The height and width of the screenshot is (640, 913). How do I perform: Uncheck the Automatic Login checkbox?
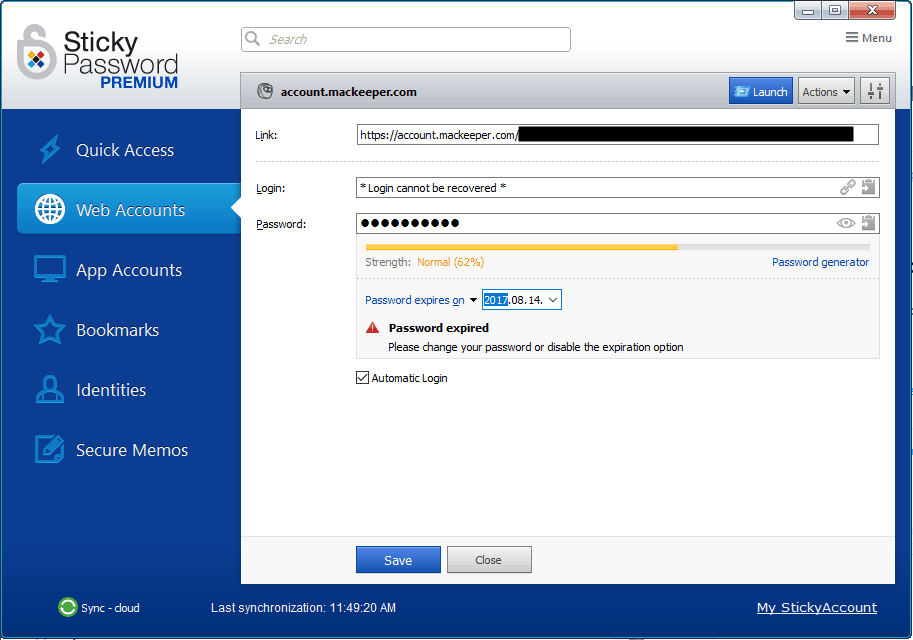pyautogui.click(x=362, y=377)
